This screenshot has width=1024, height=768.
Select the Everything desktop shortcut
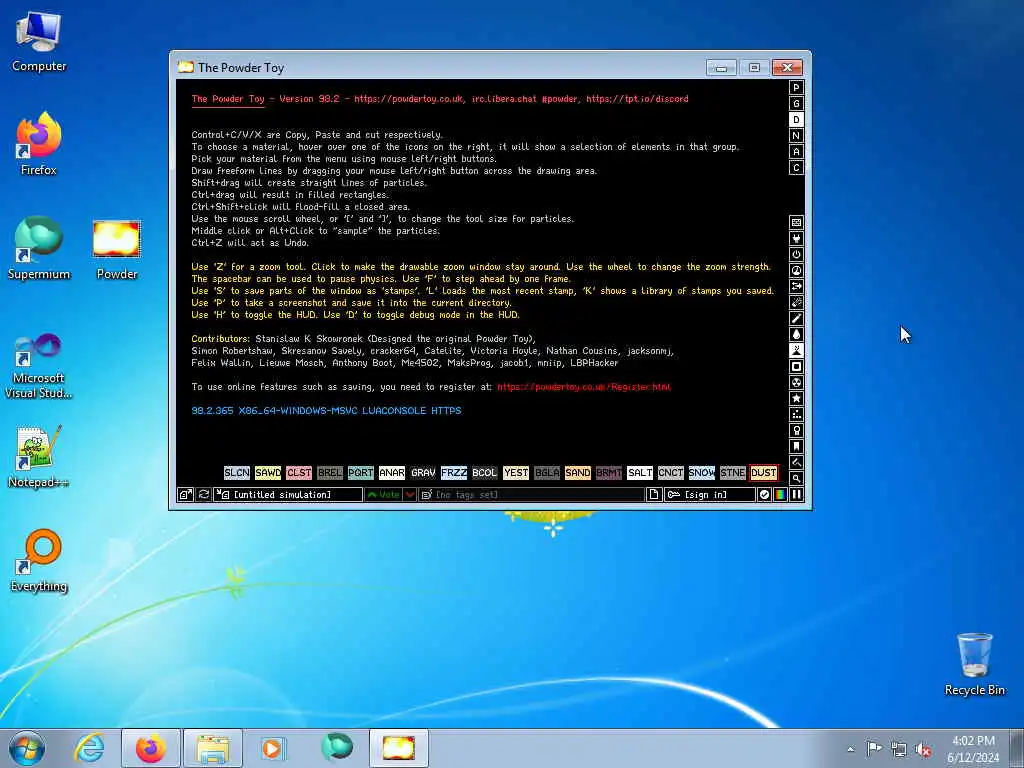(x=39, y=560)
